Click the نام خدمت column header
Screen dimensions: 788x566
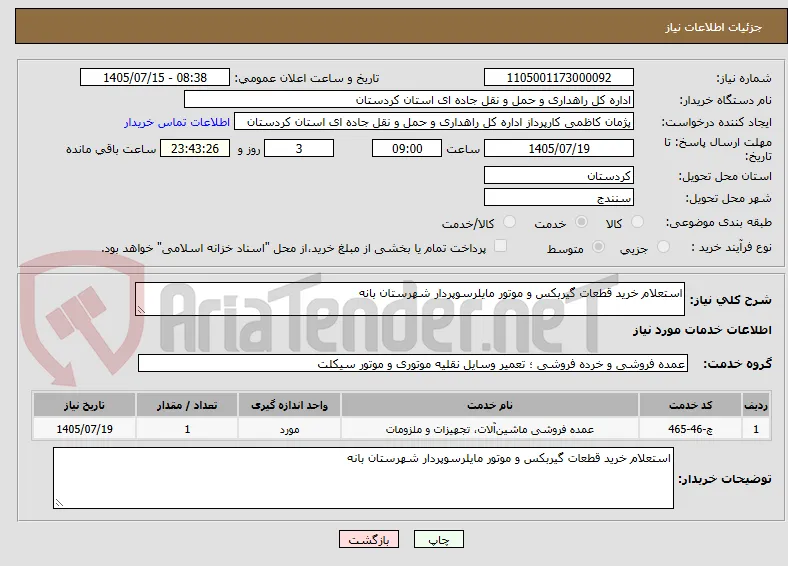490,405
